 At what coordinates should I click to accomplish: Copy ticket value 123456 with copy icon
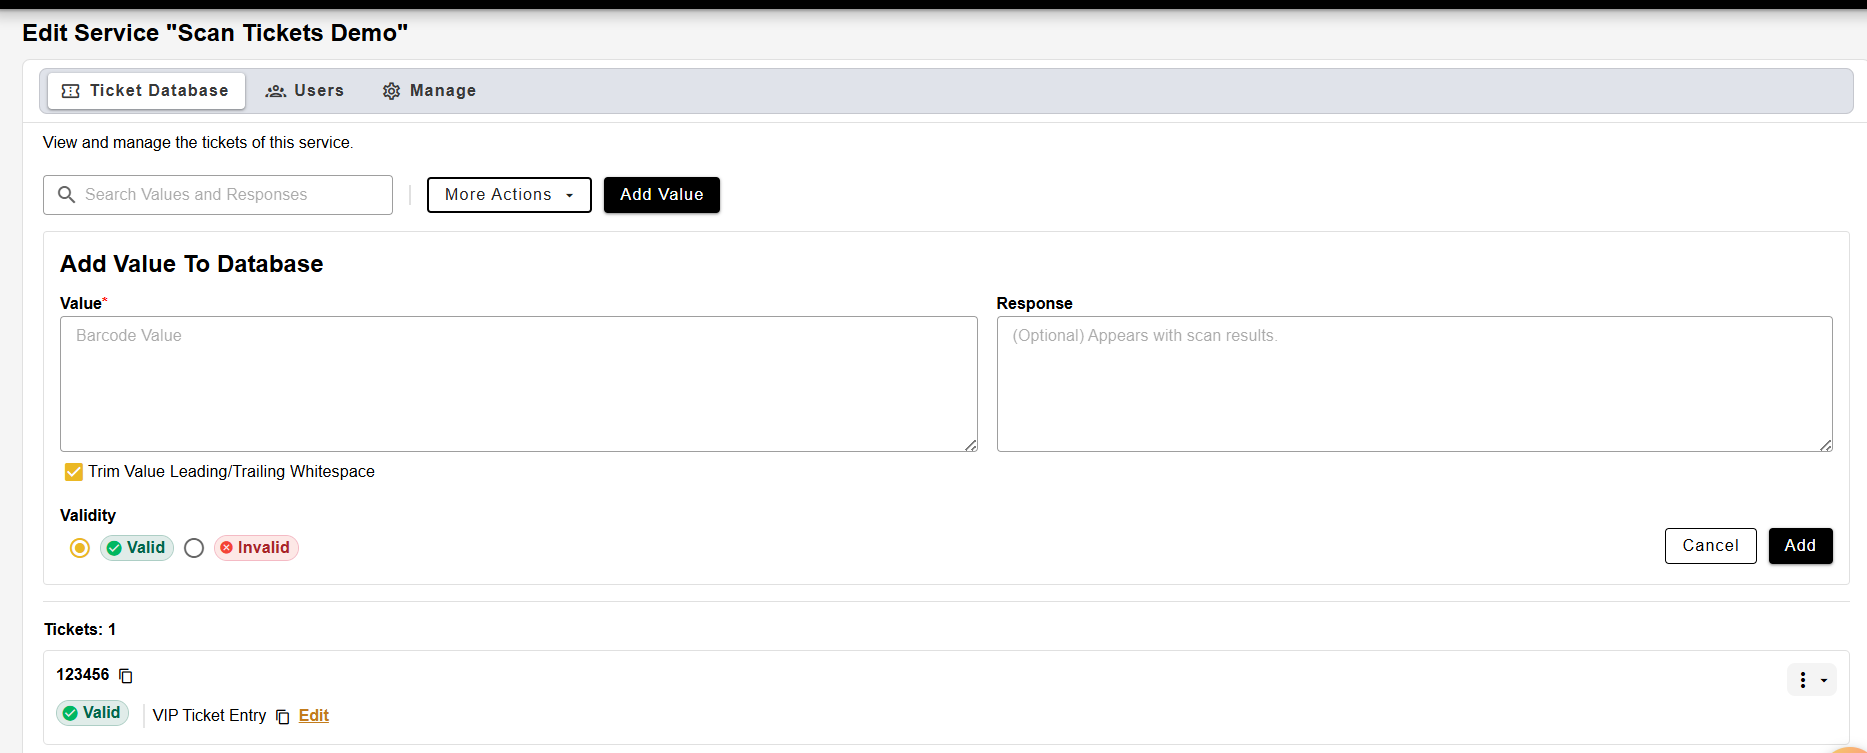click(x=126, y=676)
